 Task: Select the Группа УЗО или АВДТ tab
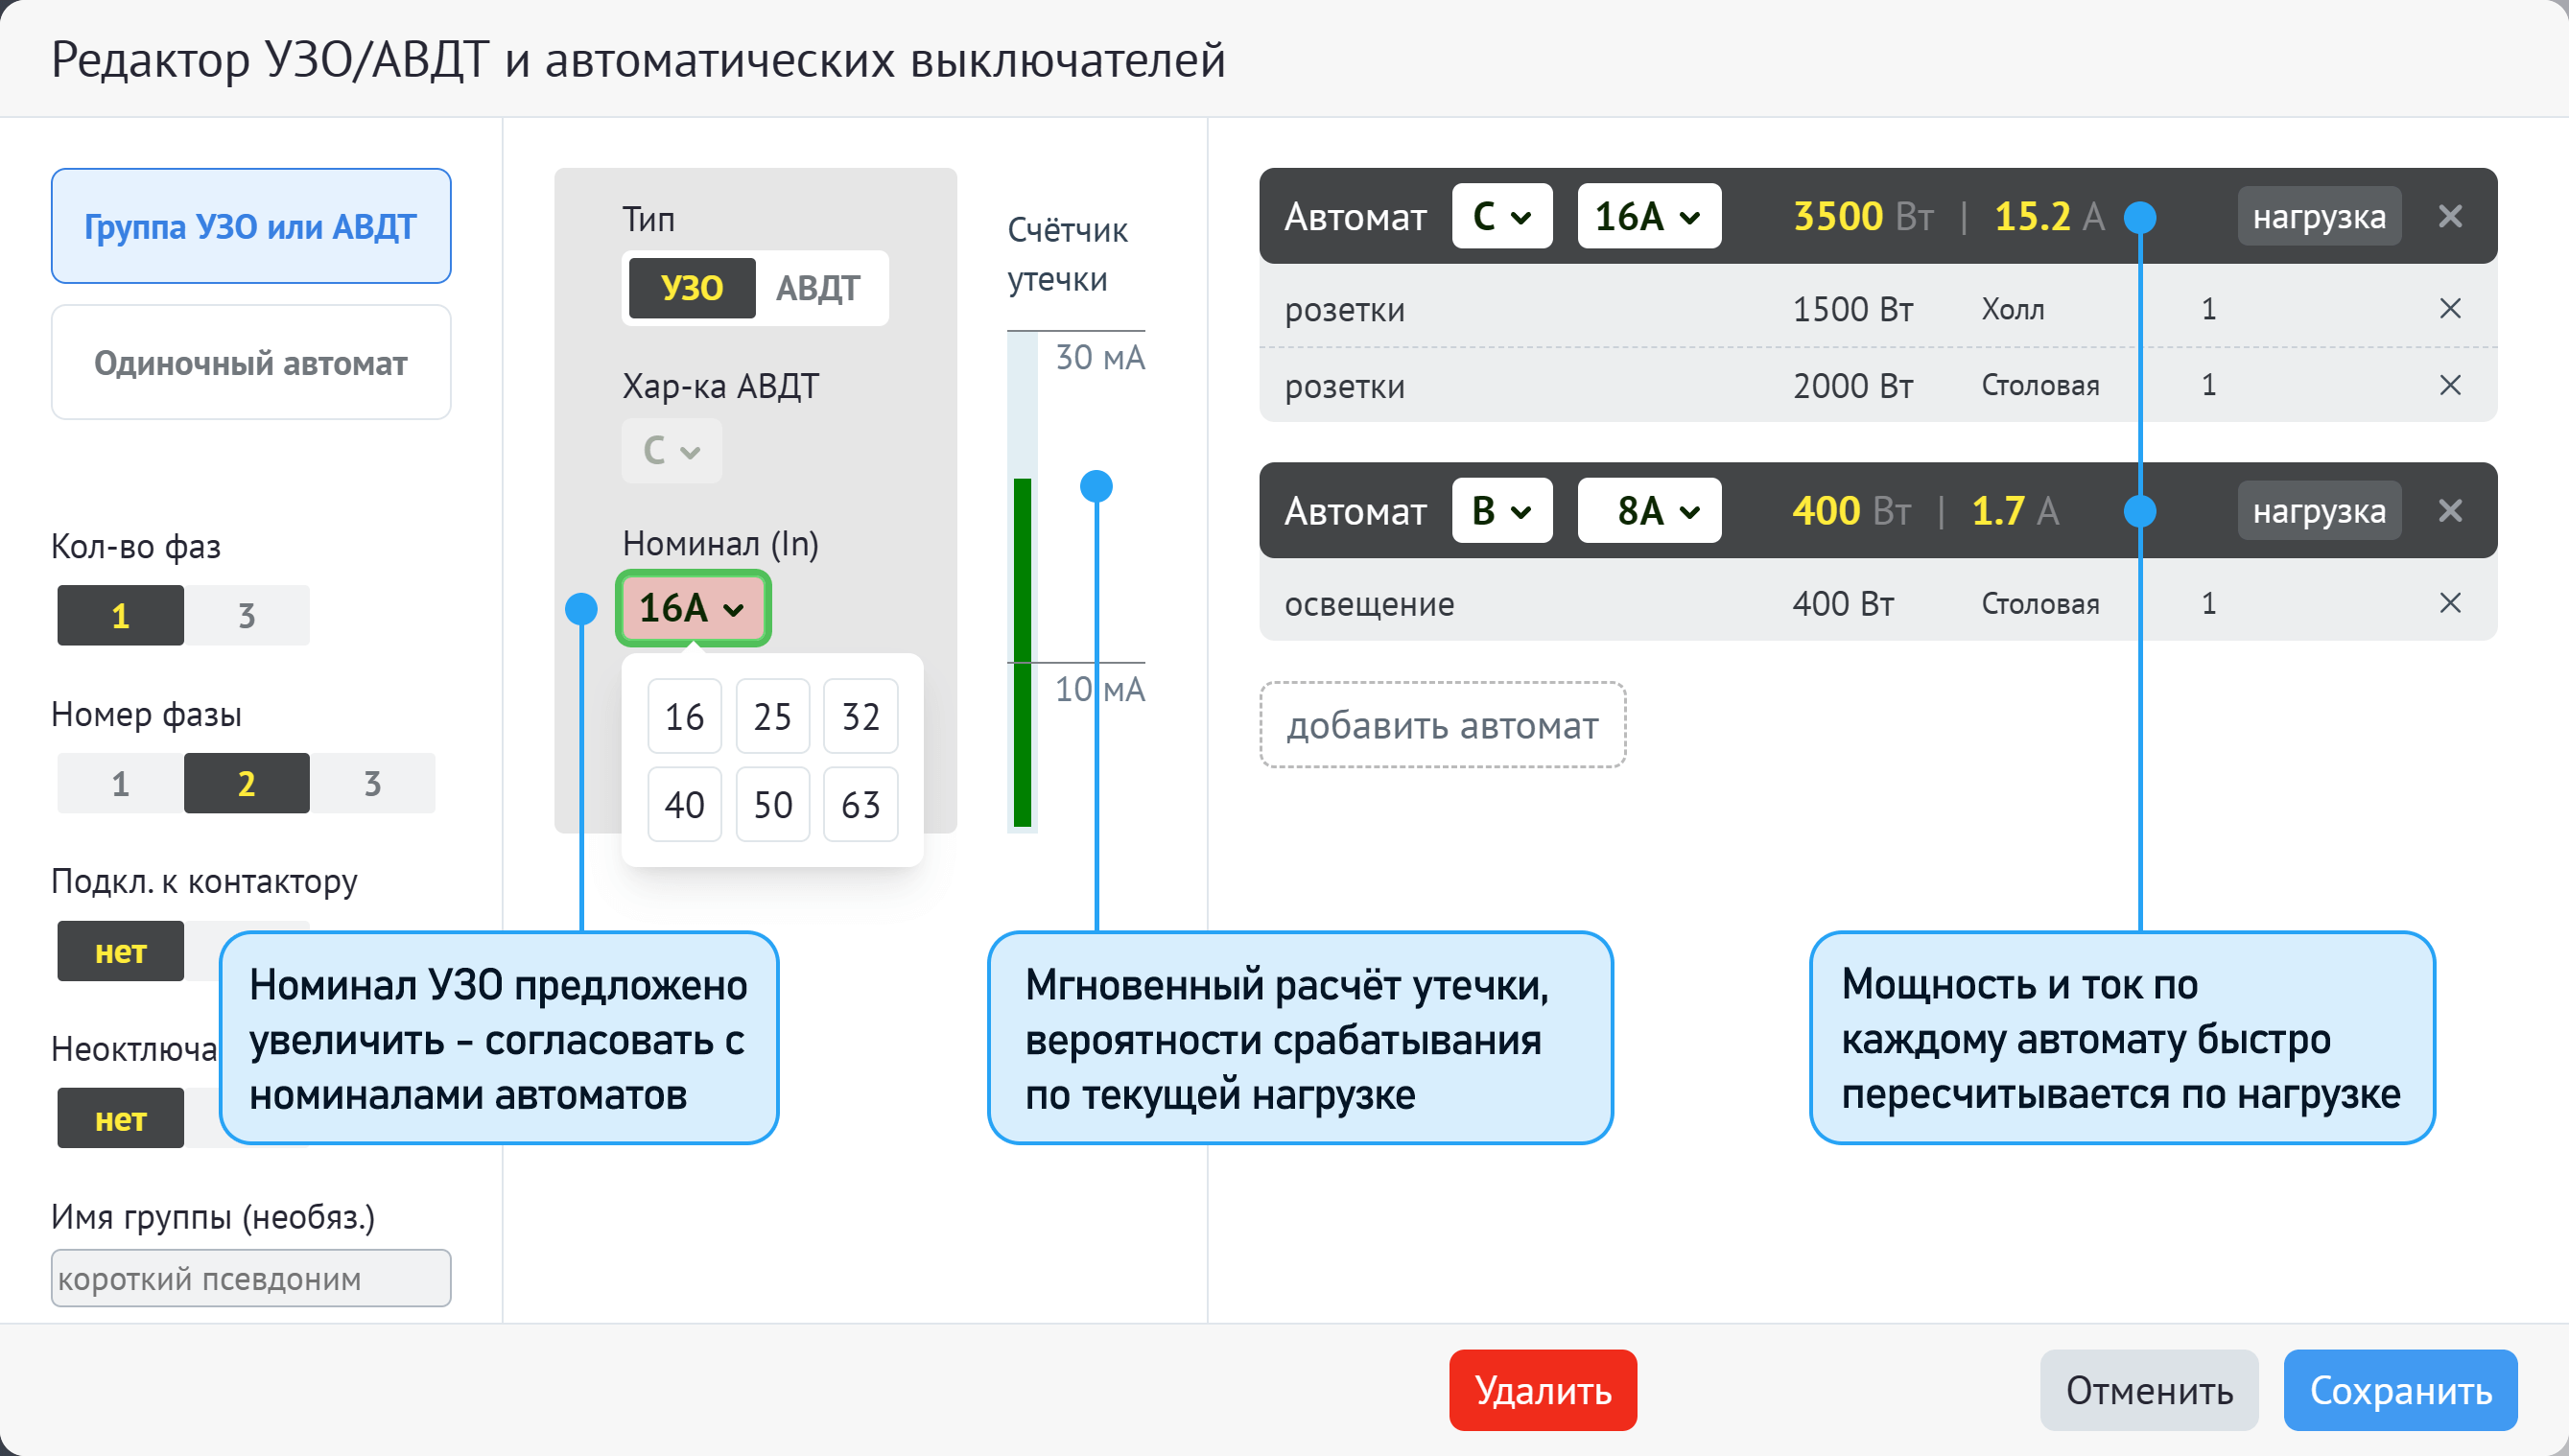coord(251,226)
